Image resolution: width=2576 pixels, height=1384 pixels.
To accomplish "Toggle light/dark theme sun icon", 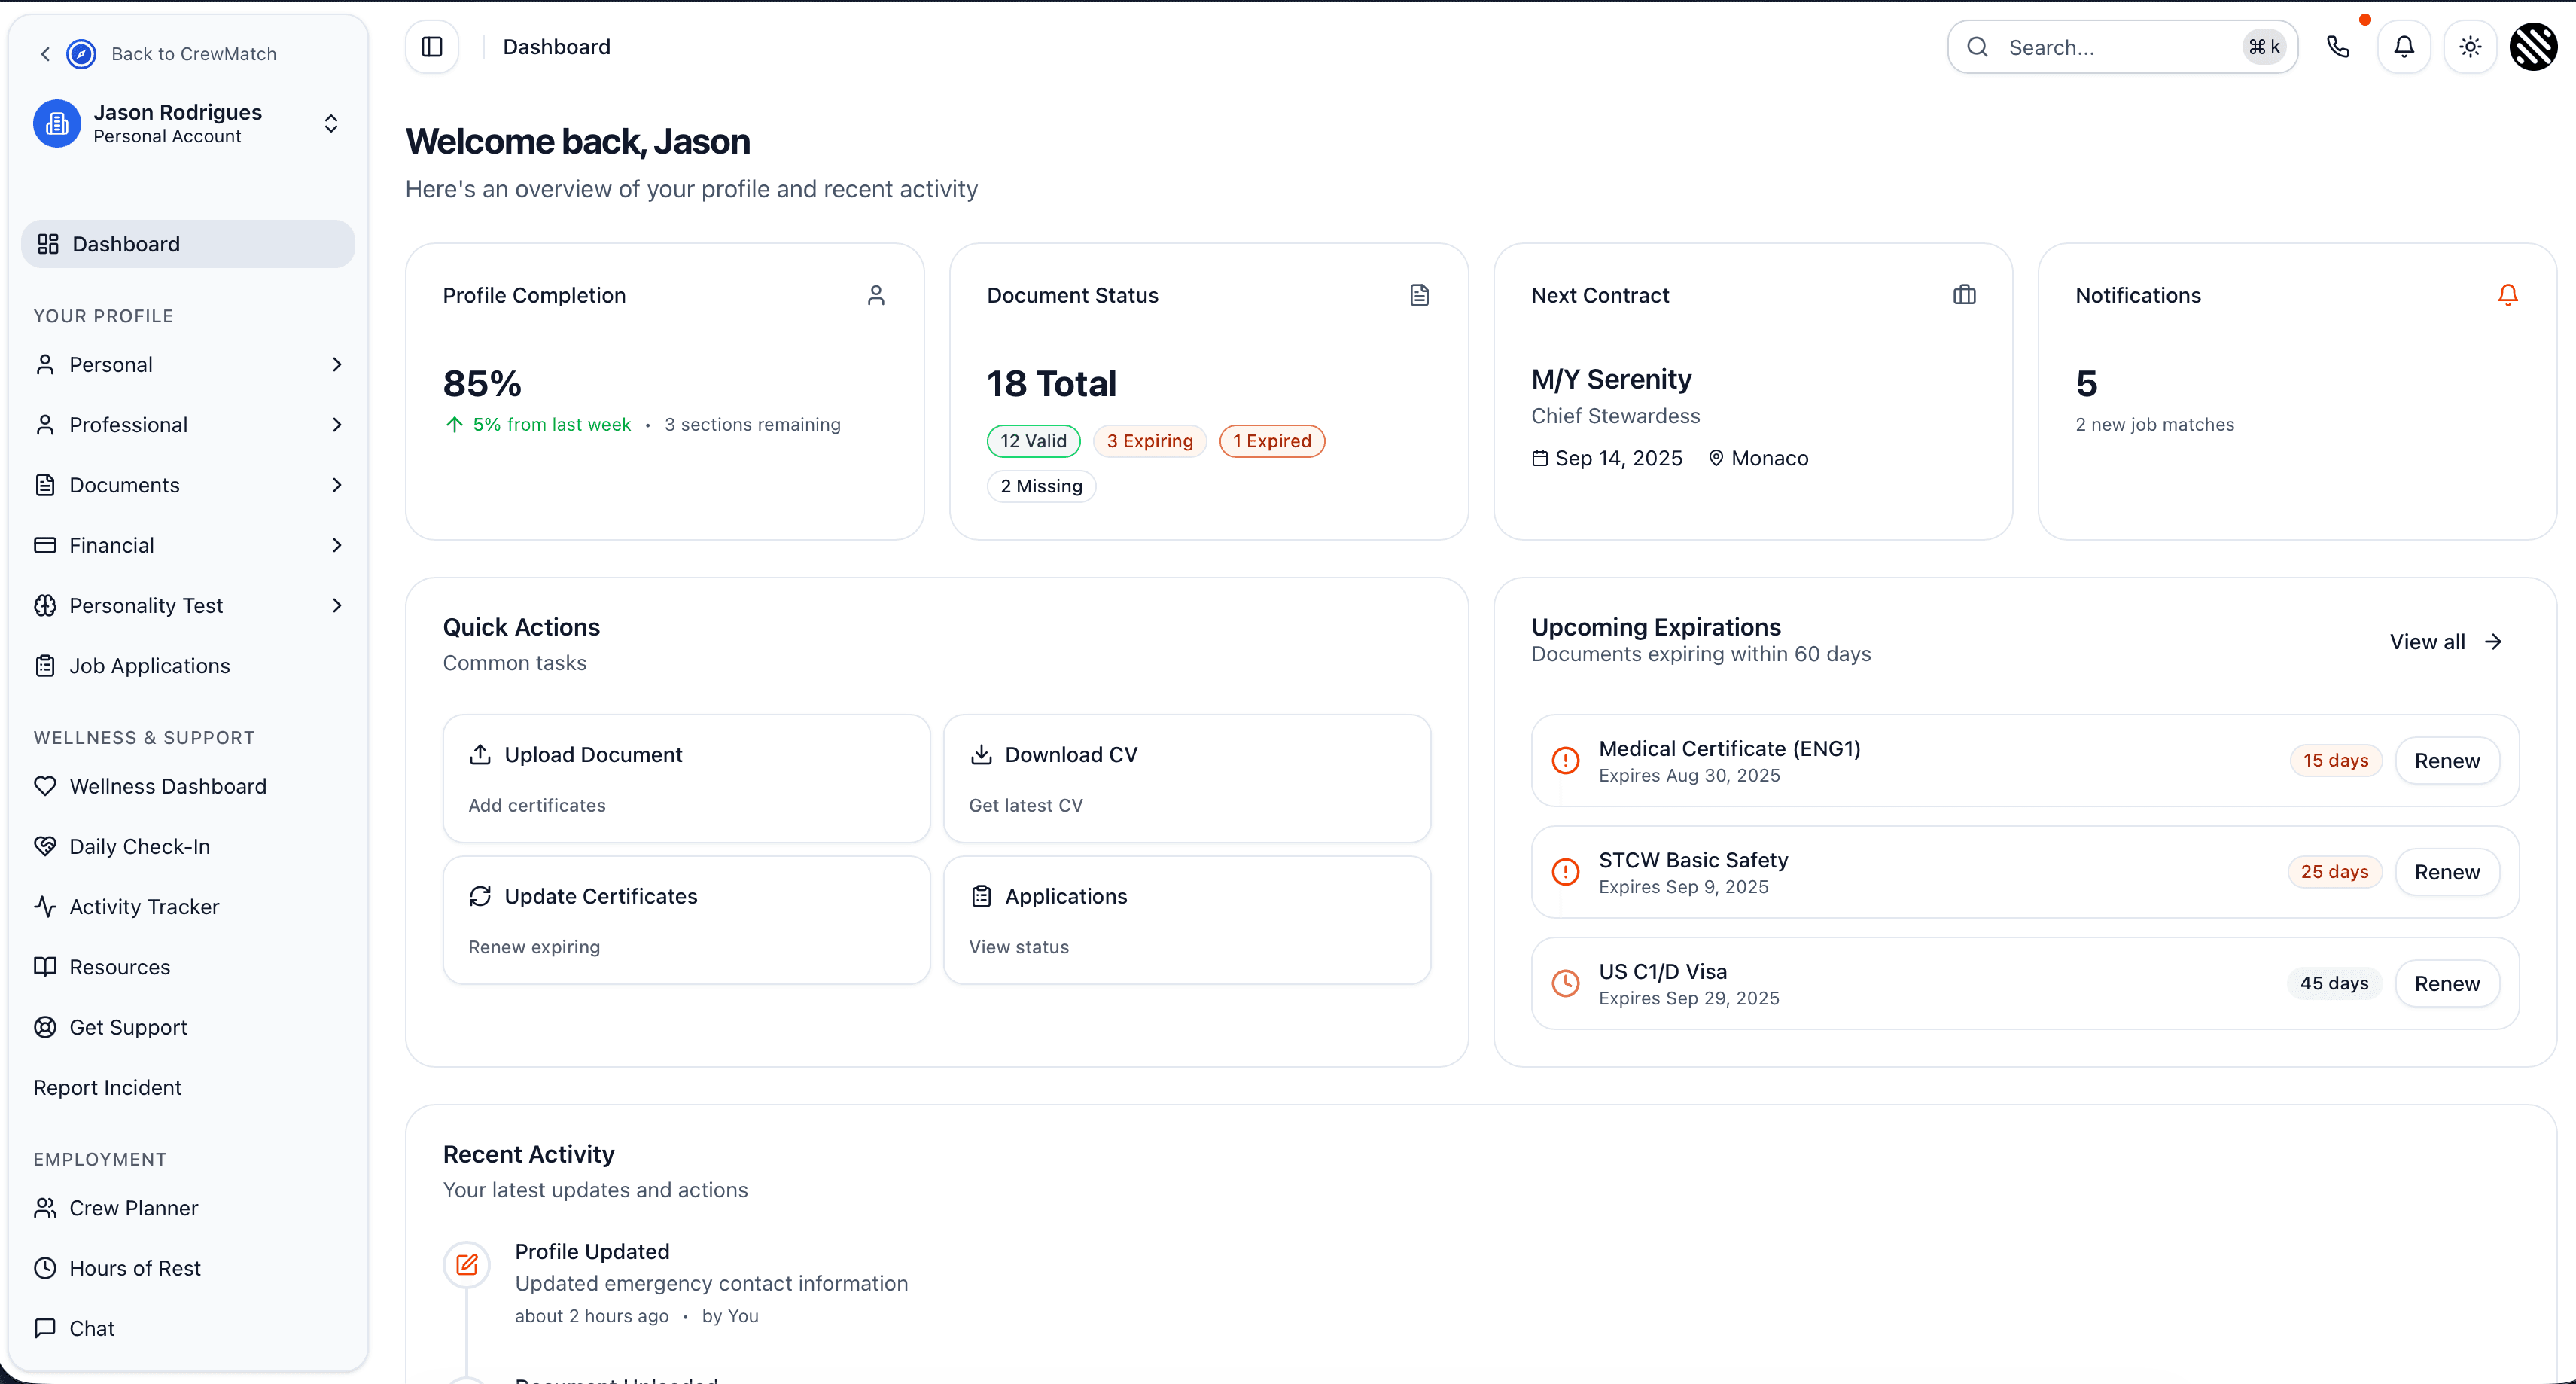I will pyautogui.click(x=2470, y=47).
